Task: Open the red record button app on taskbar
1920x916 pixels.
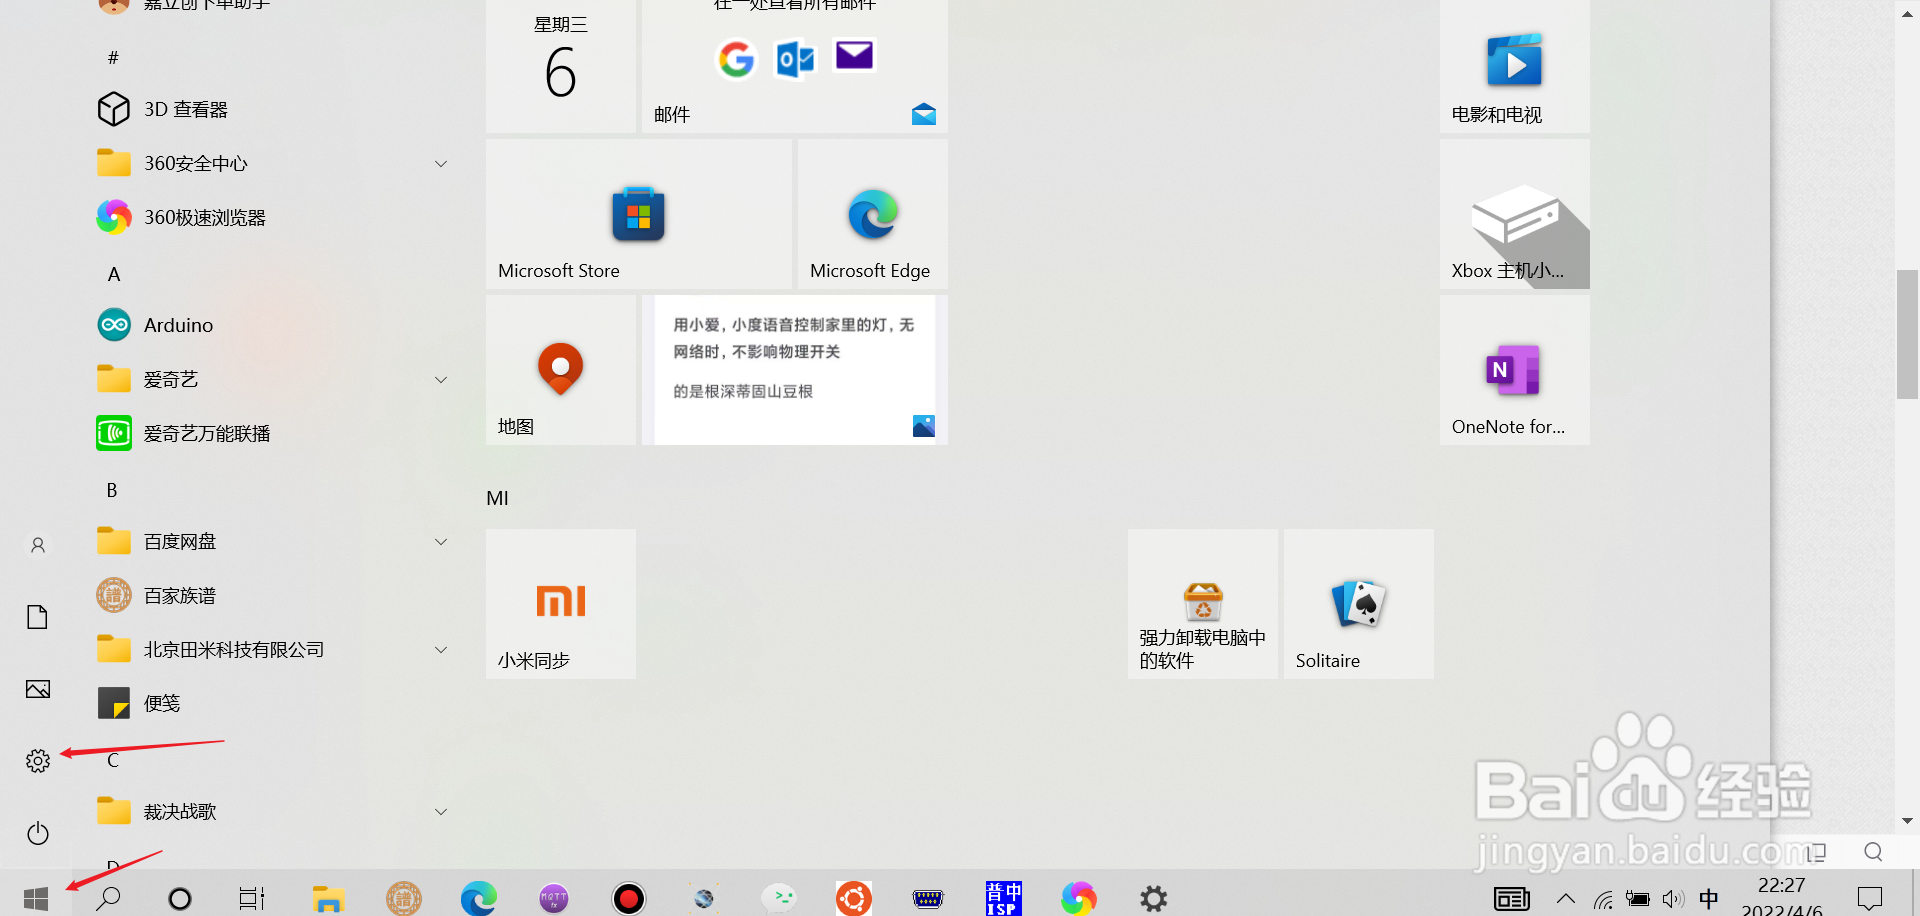Action: pyautogui.click(x=629, y=898)
